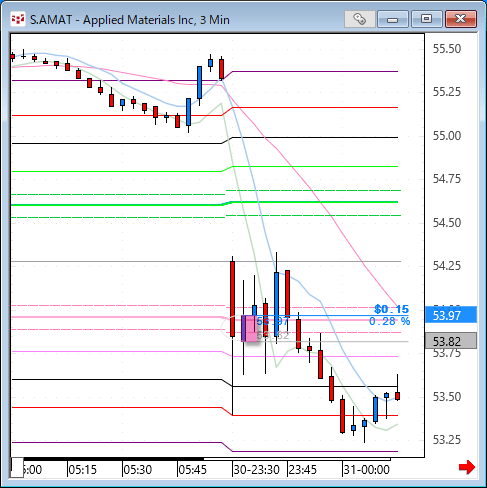Minimize the S.AMAT chart window
This screenshot has width=487, height=488.
pyautogui.click(x=393, y=19)
